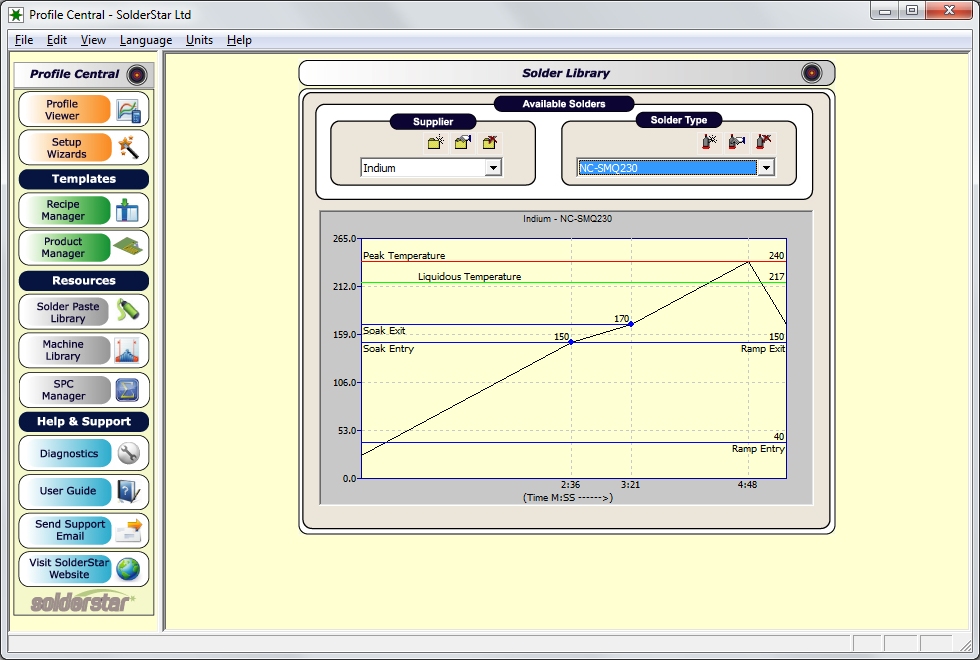
Task: Click the new solder type icon
Action: click(x=709, y=142)
